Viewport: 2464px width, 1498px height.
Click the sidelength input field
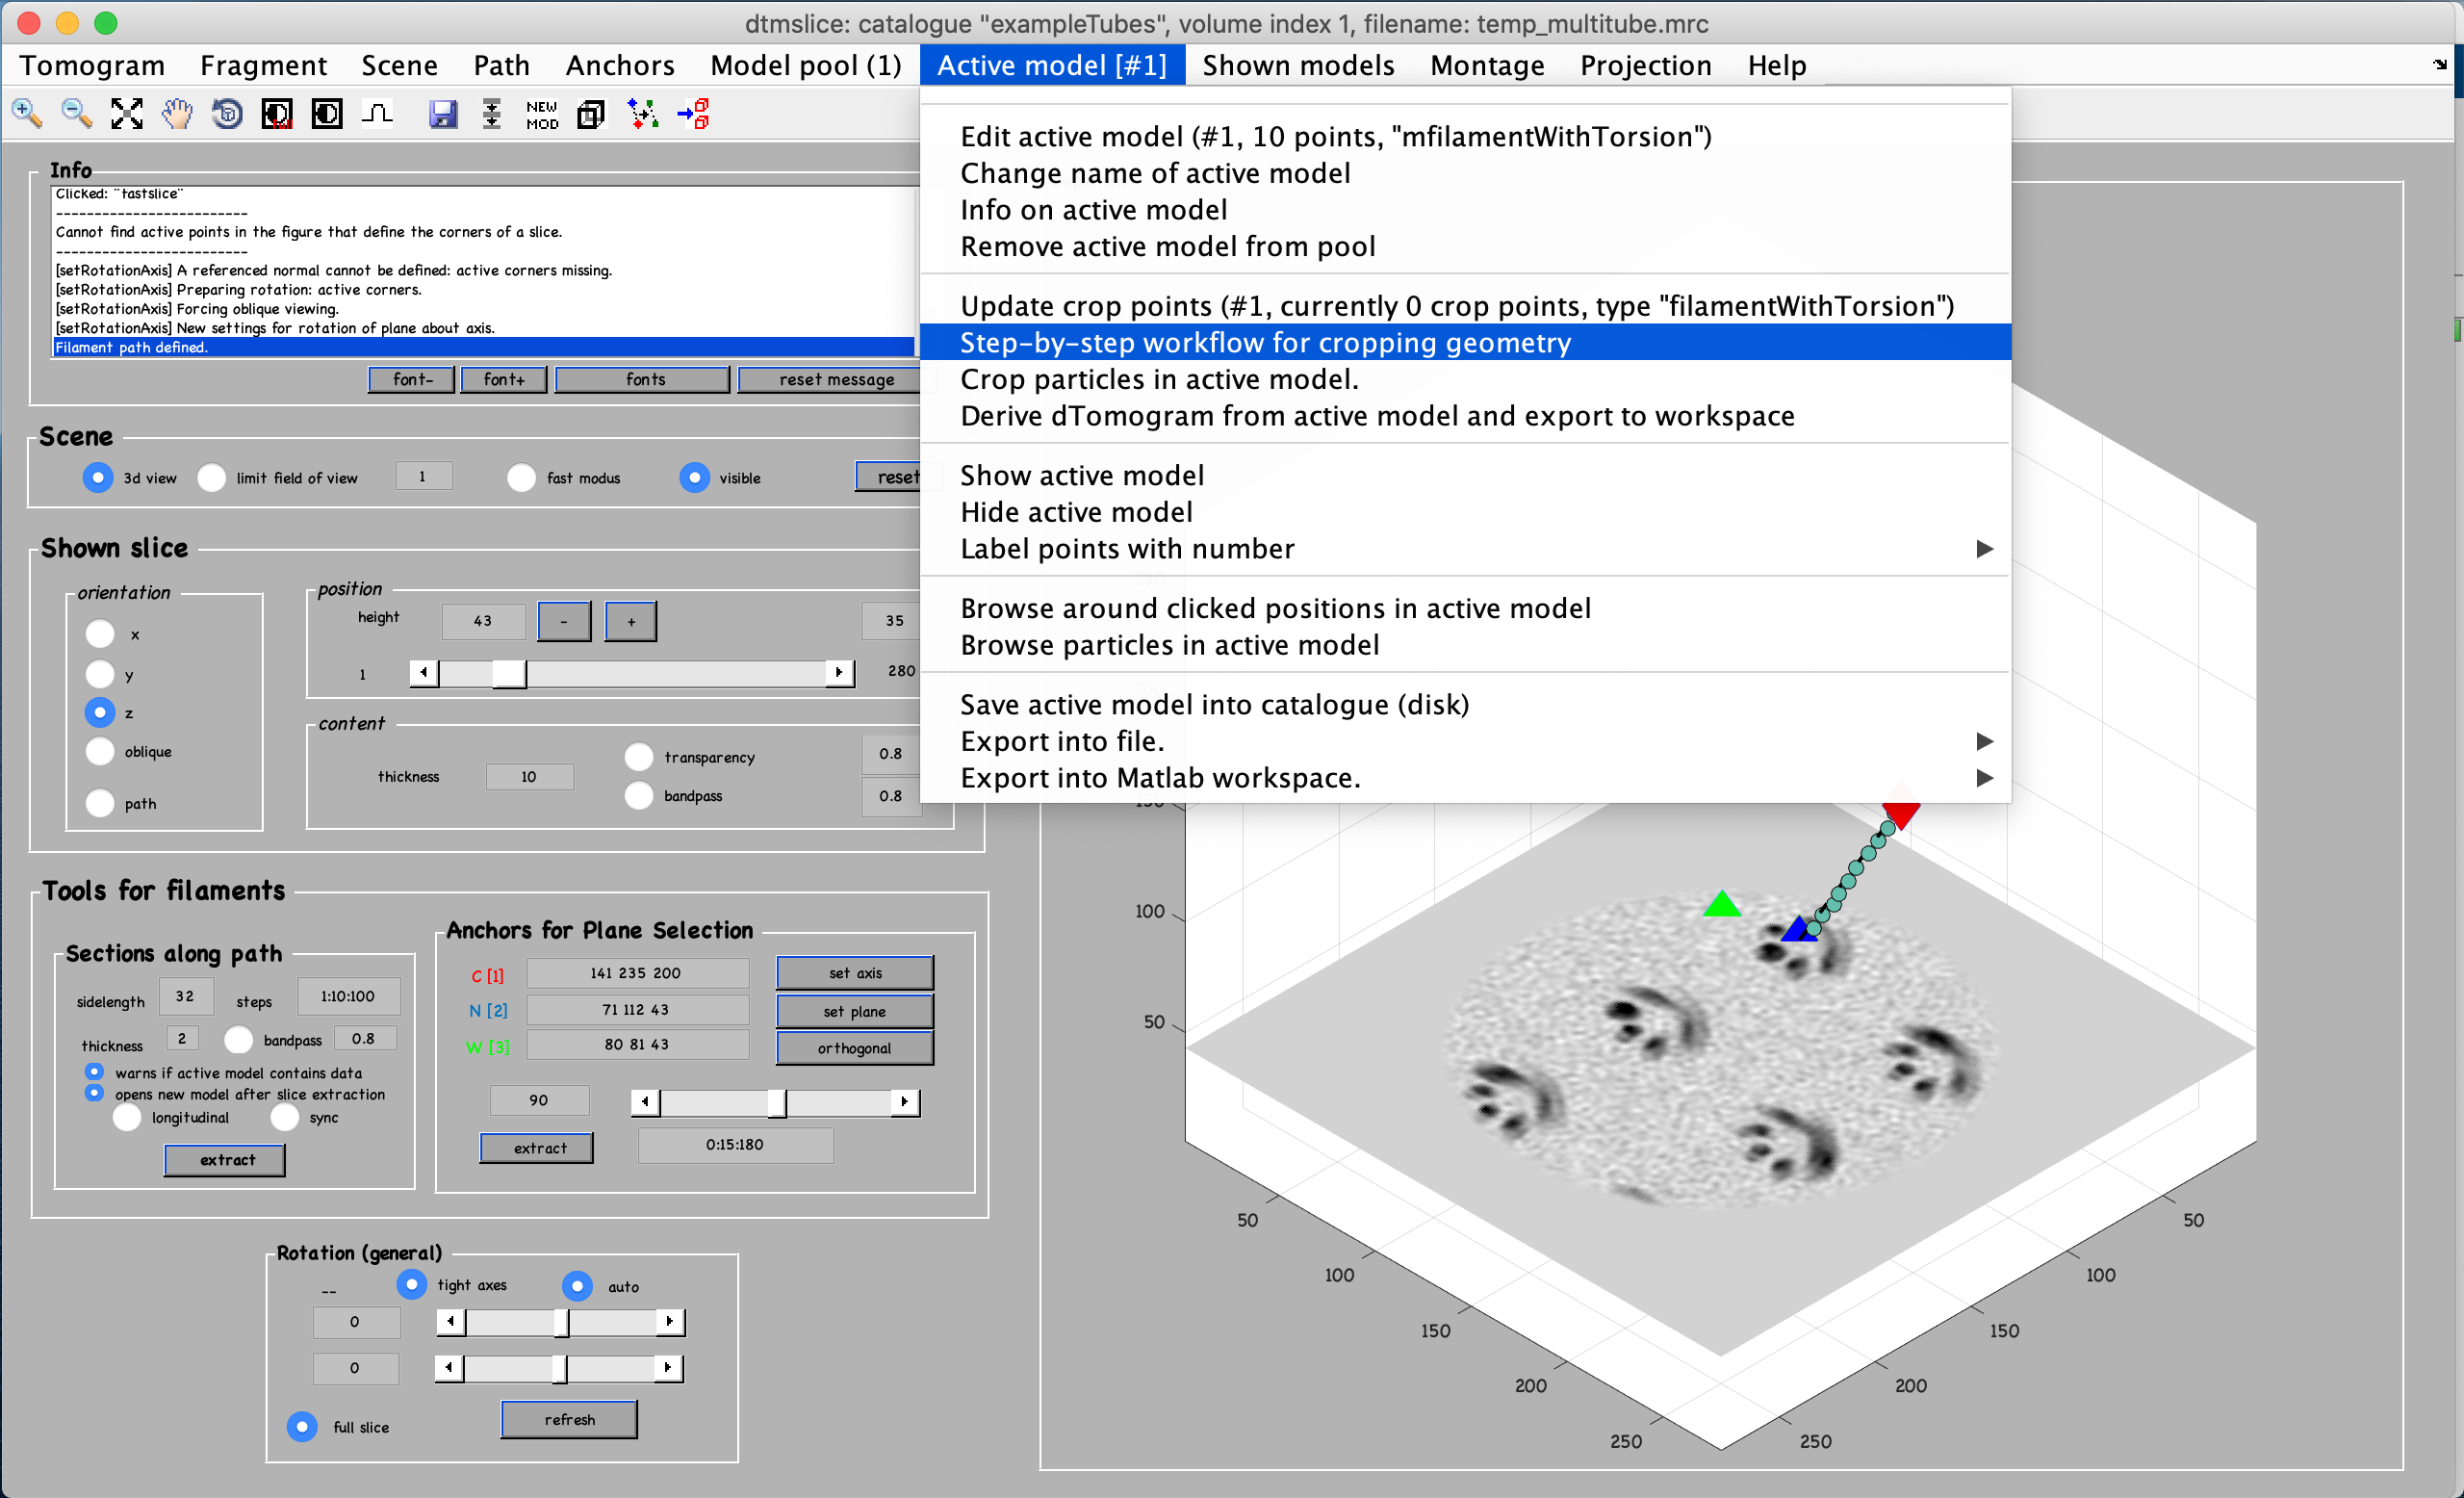185,997
